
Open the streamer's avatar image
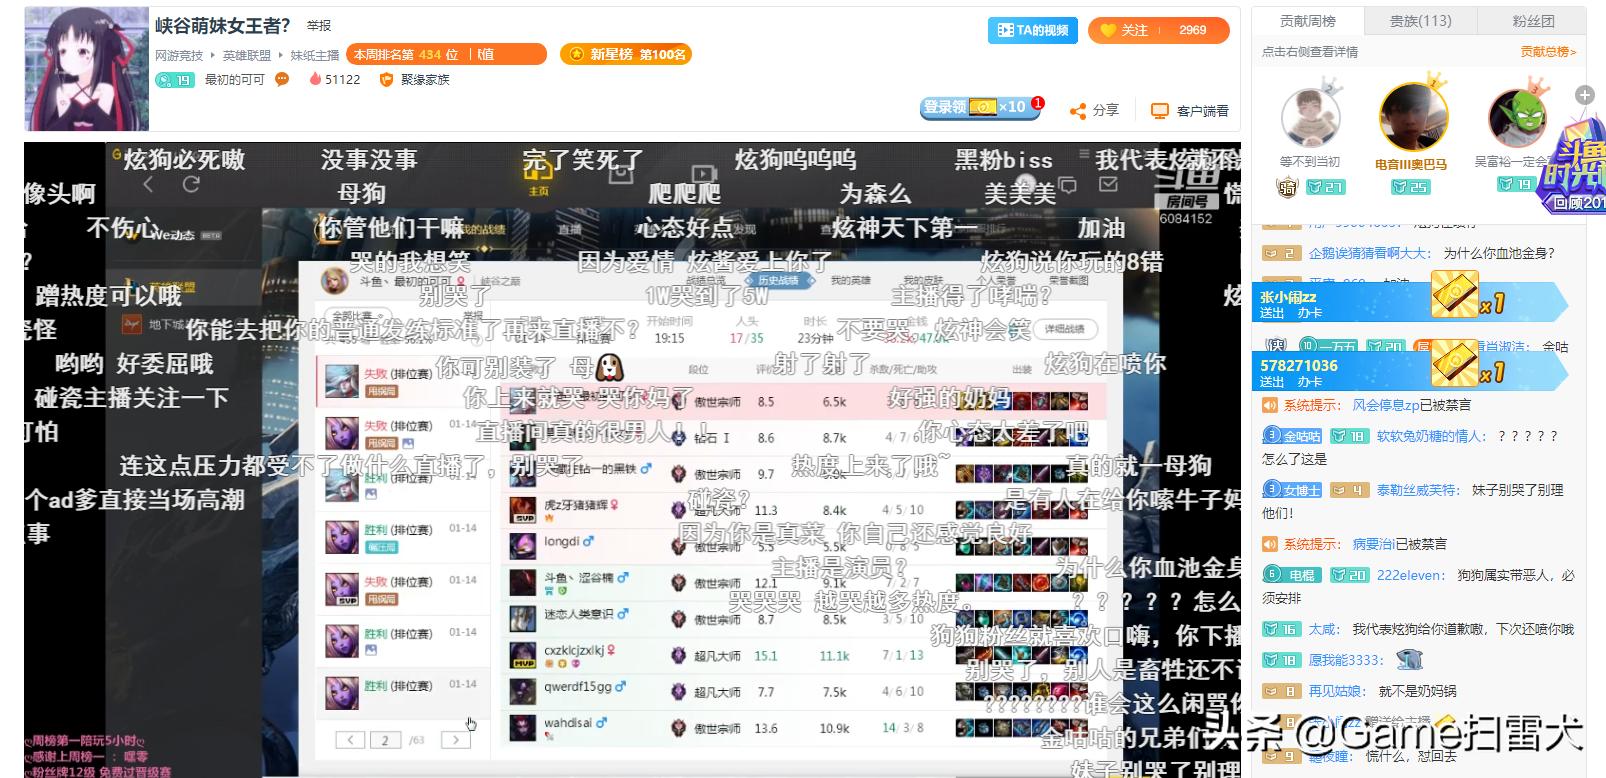coord(86,68)
